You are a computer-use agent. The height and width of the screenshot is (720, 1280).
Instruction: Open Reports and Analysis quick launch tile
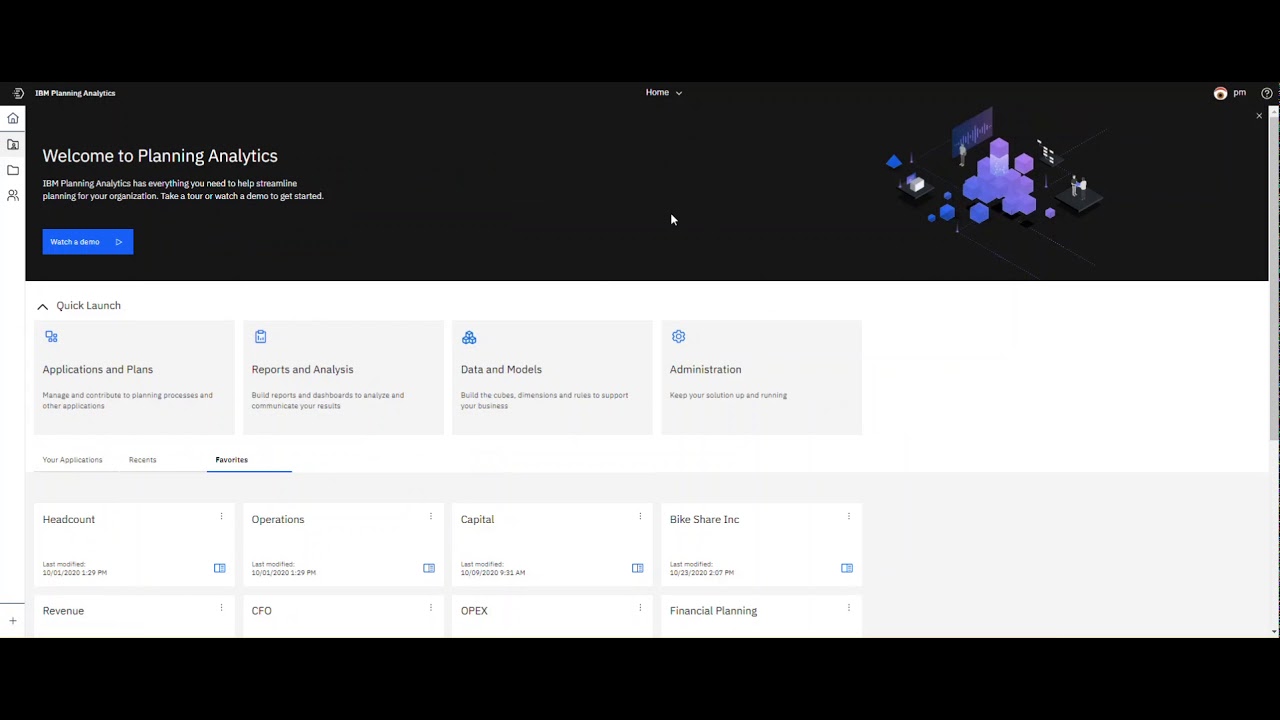coord(343,377)
